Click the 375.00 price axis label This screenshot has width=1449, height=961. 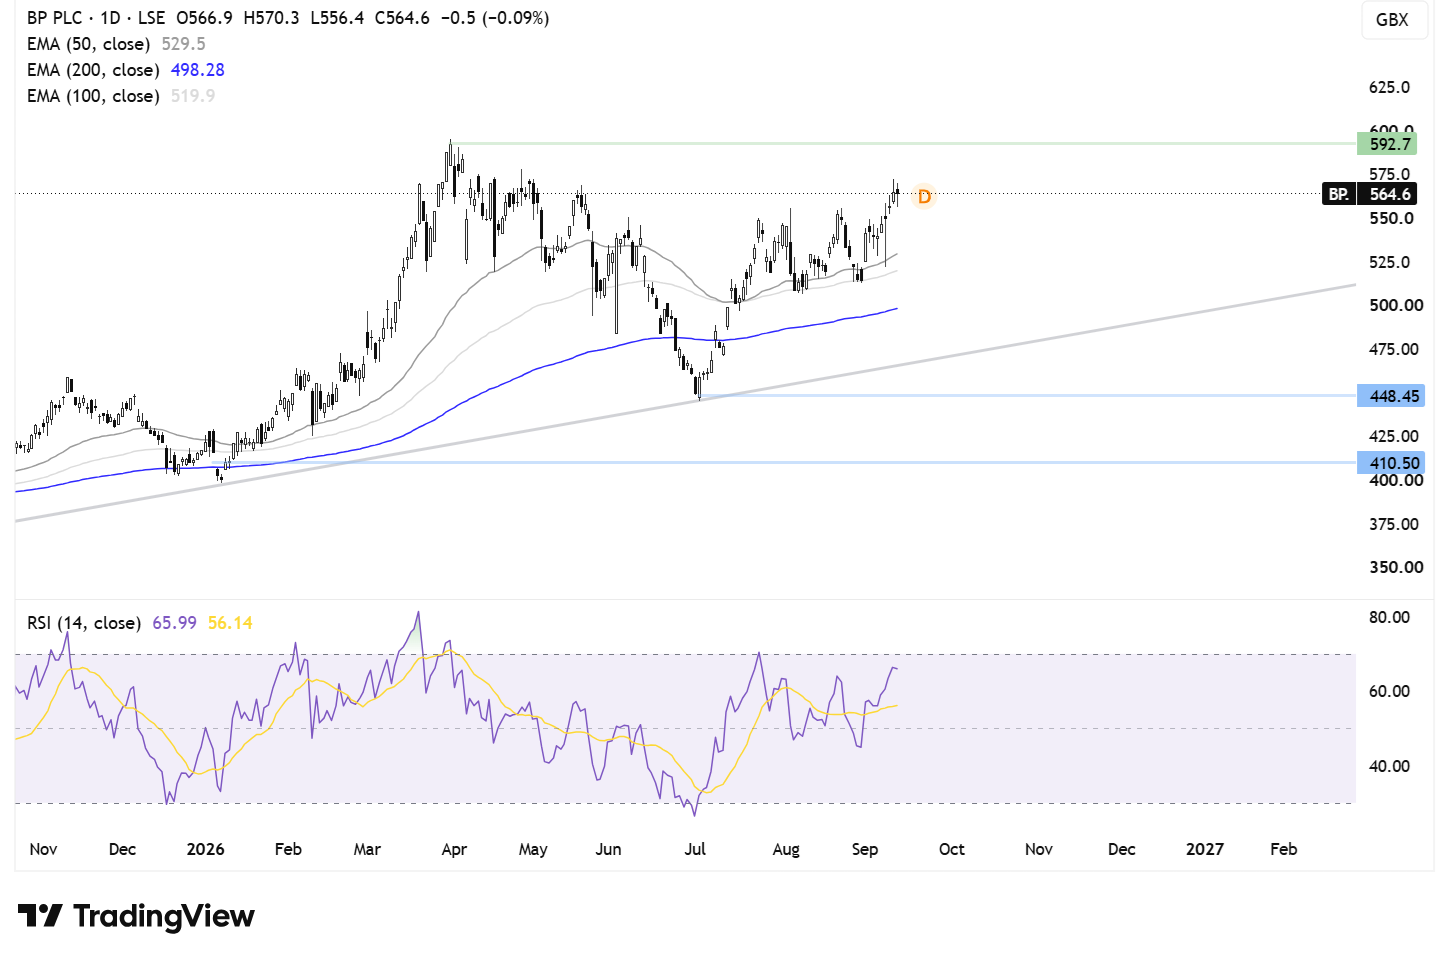click(x=1394, y=524)
